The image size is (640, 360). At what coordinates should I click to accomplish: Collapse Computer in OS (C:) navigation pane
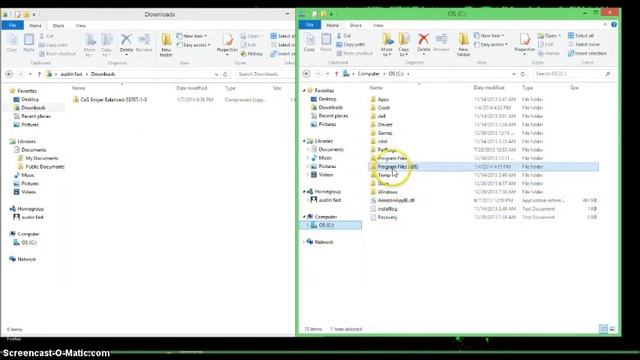pyautogui.click(x=304, y=217)
